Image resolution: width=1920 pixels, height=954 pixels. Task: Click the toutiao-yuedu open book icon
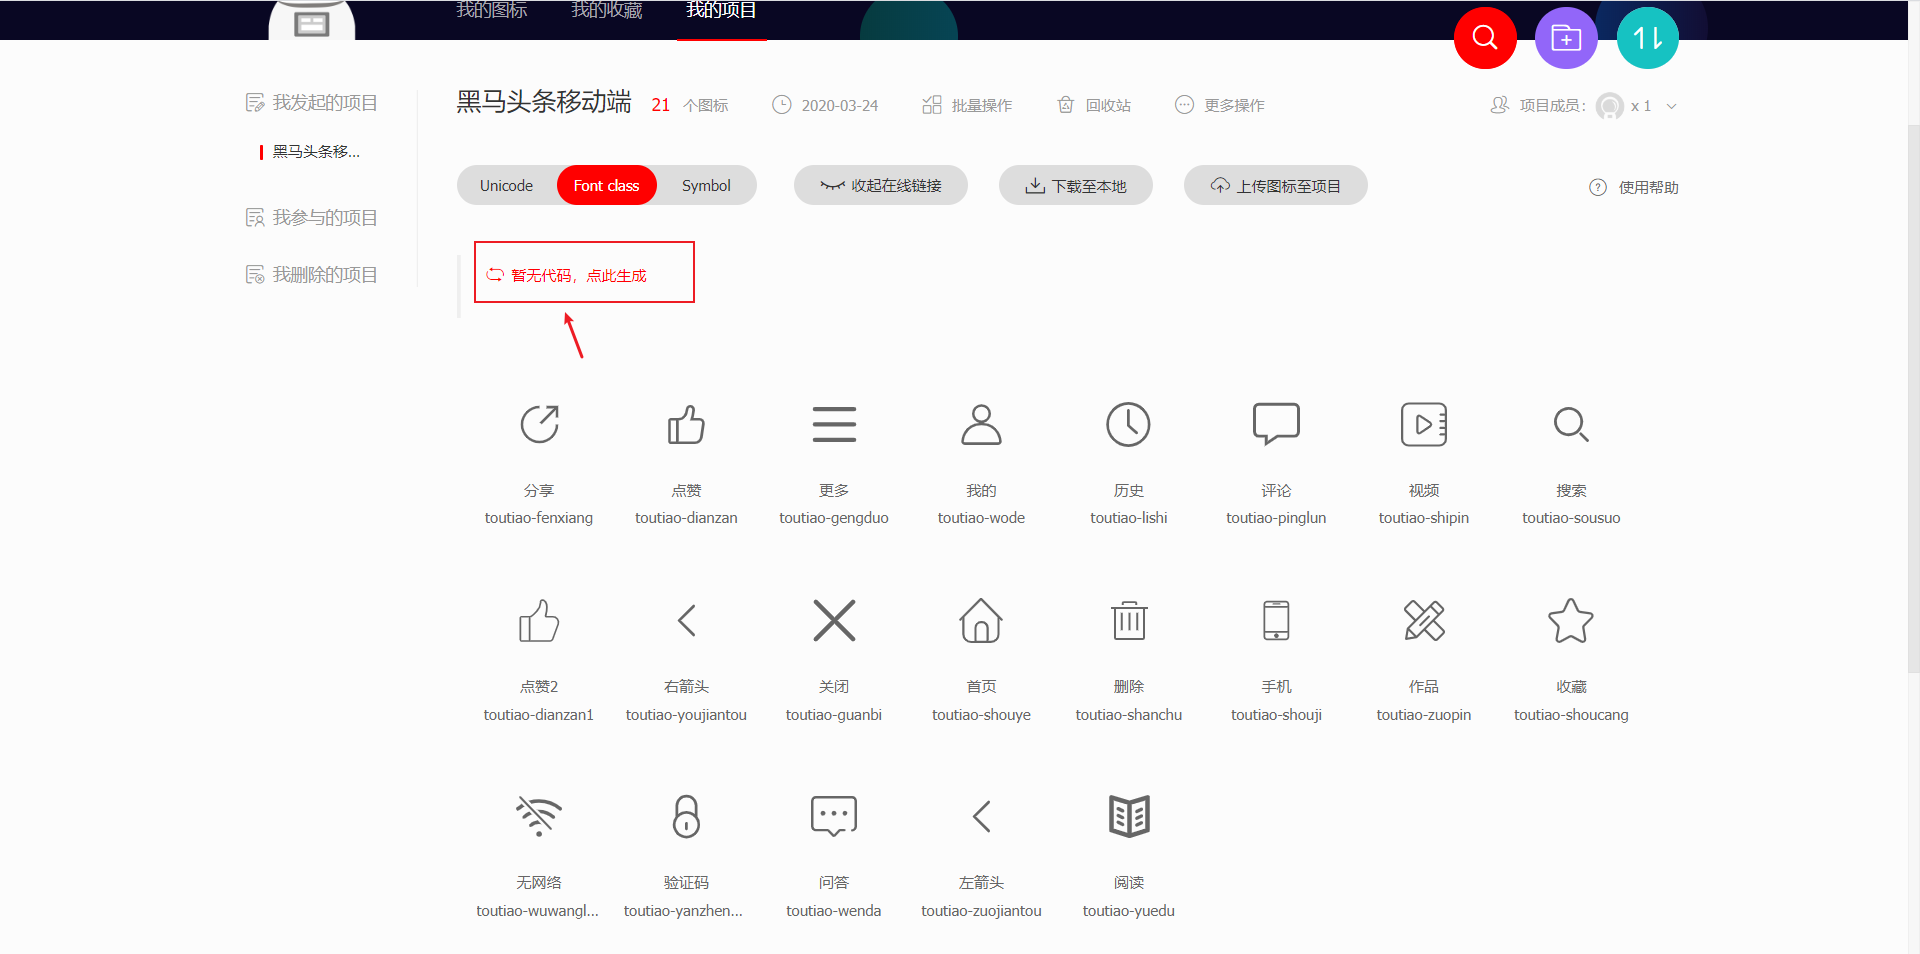[1128, 817]
